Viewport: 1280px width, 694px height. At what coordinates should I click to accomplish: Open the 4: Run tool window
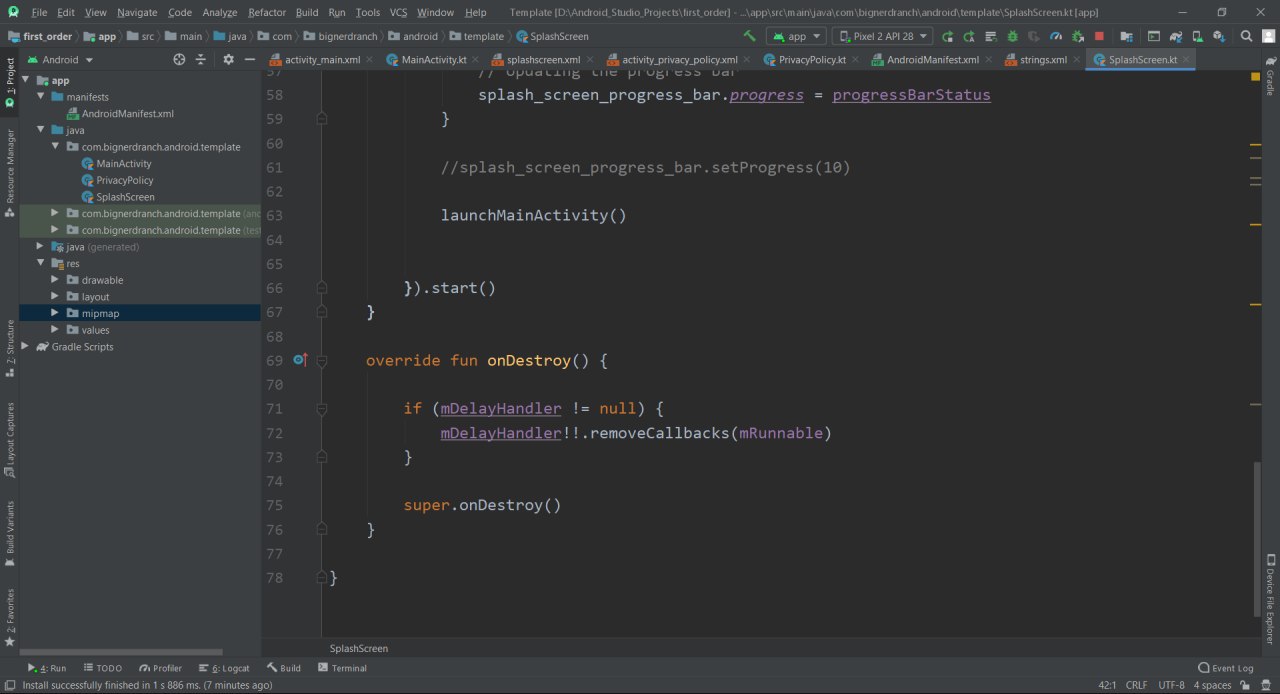(x=46, y=668)
